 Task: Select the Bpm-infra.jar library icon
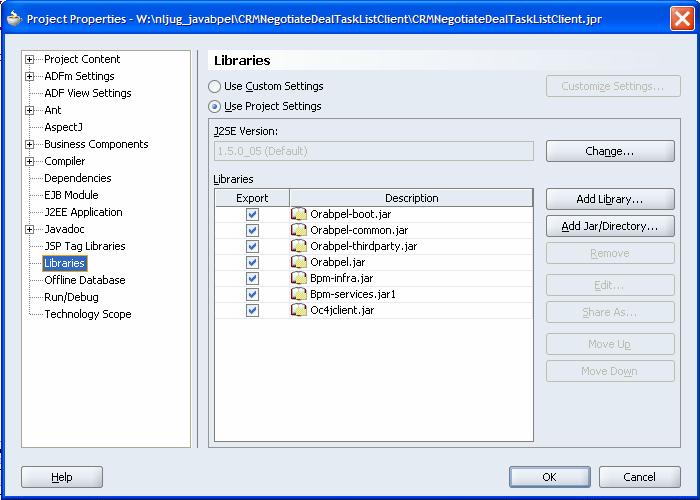pos(299,278)
